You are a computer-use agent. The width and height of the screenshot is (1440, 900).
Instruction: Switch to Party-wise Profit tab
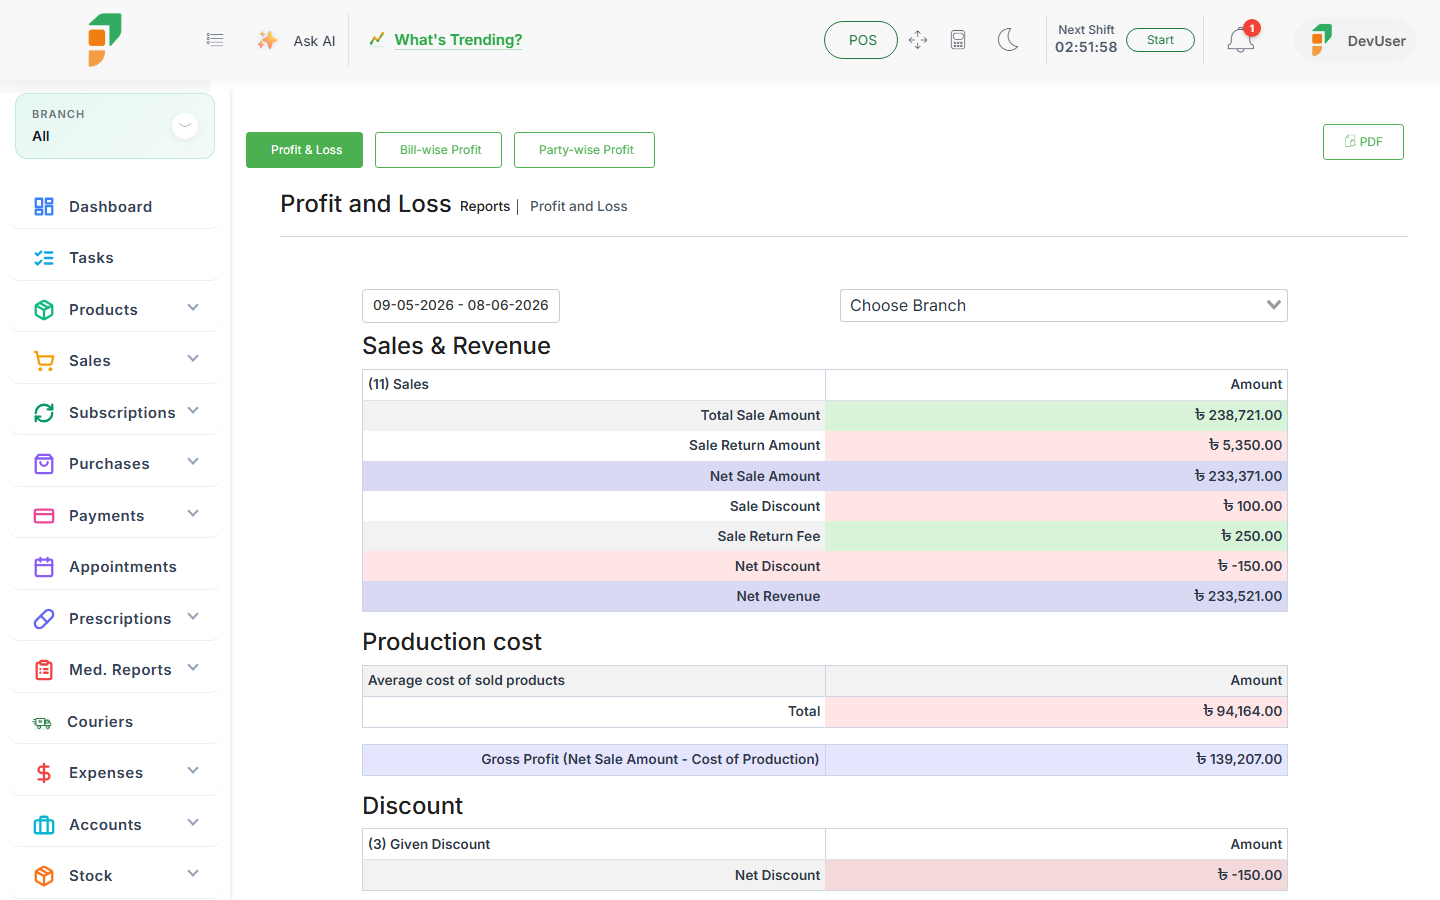[585, 150]
